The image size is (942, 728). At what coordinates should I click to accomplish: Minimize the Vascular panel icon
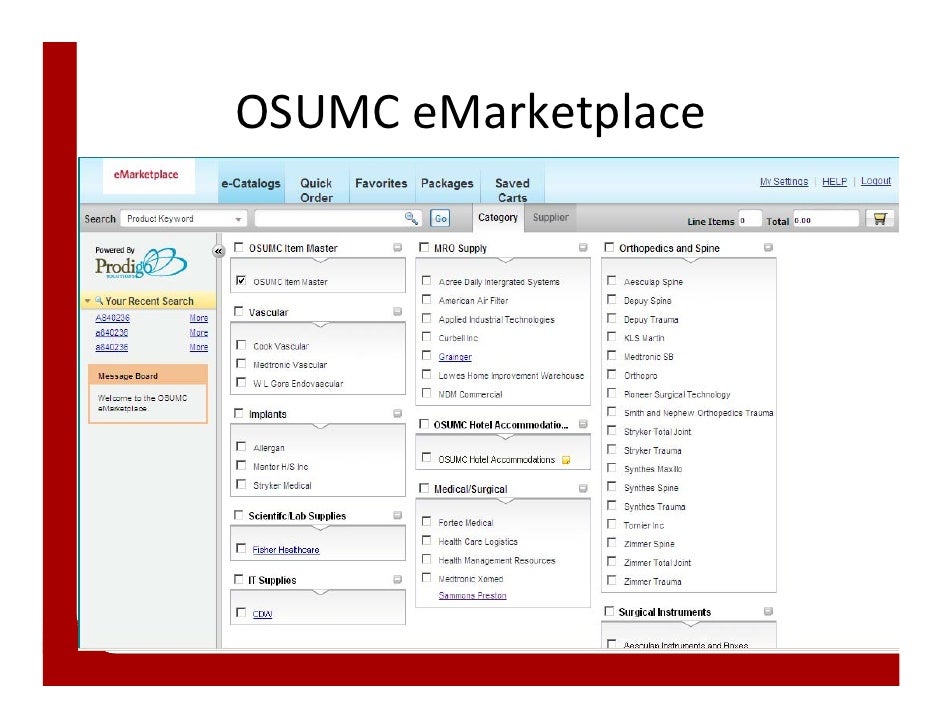(x=397, y=311)
